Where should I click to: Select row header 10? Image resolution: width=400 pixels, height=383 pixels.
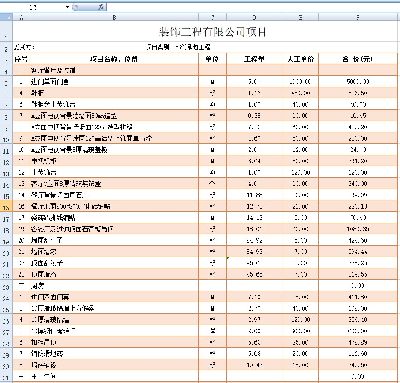[x=6, y=139]
